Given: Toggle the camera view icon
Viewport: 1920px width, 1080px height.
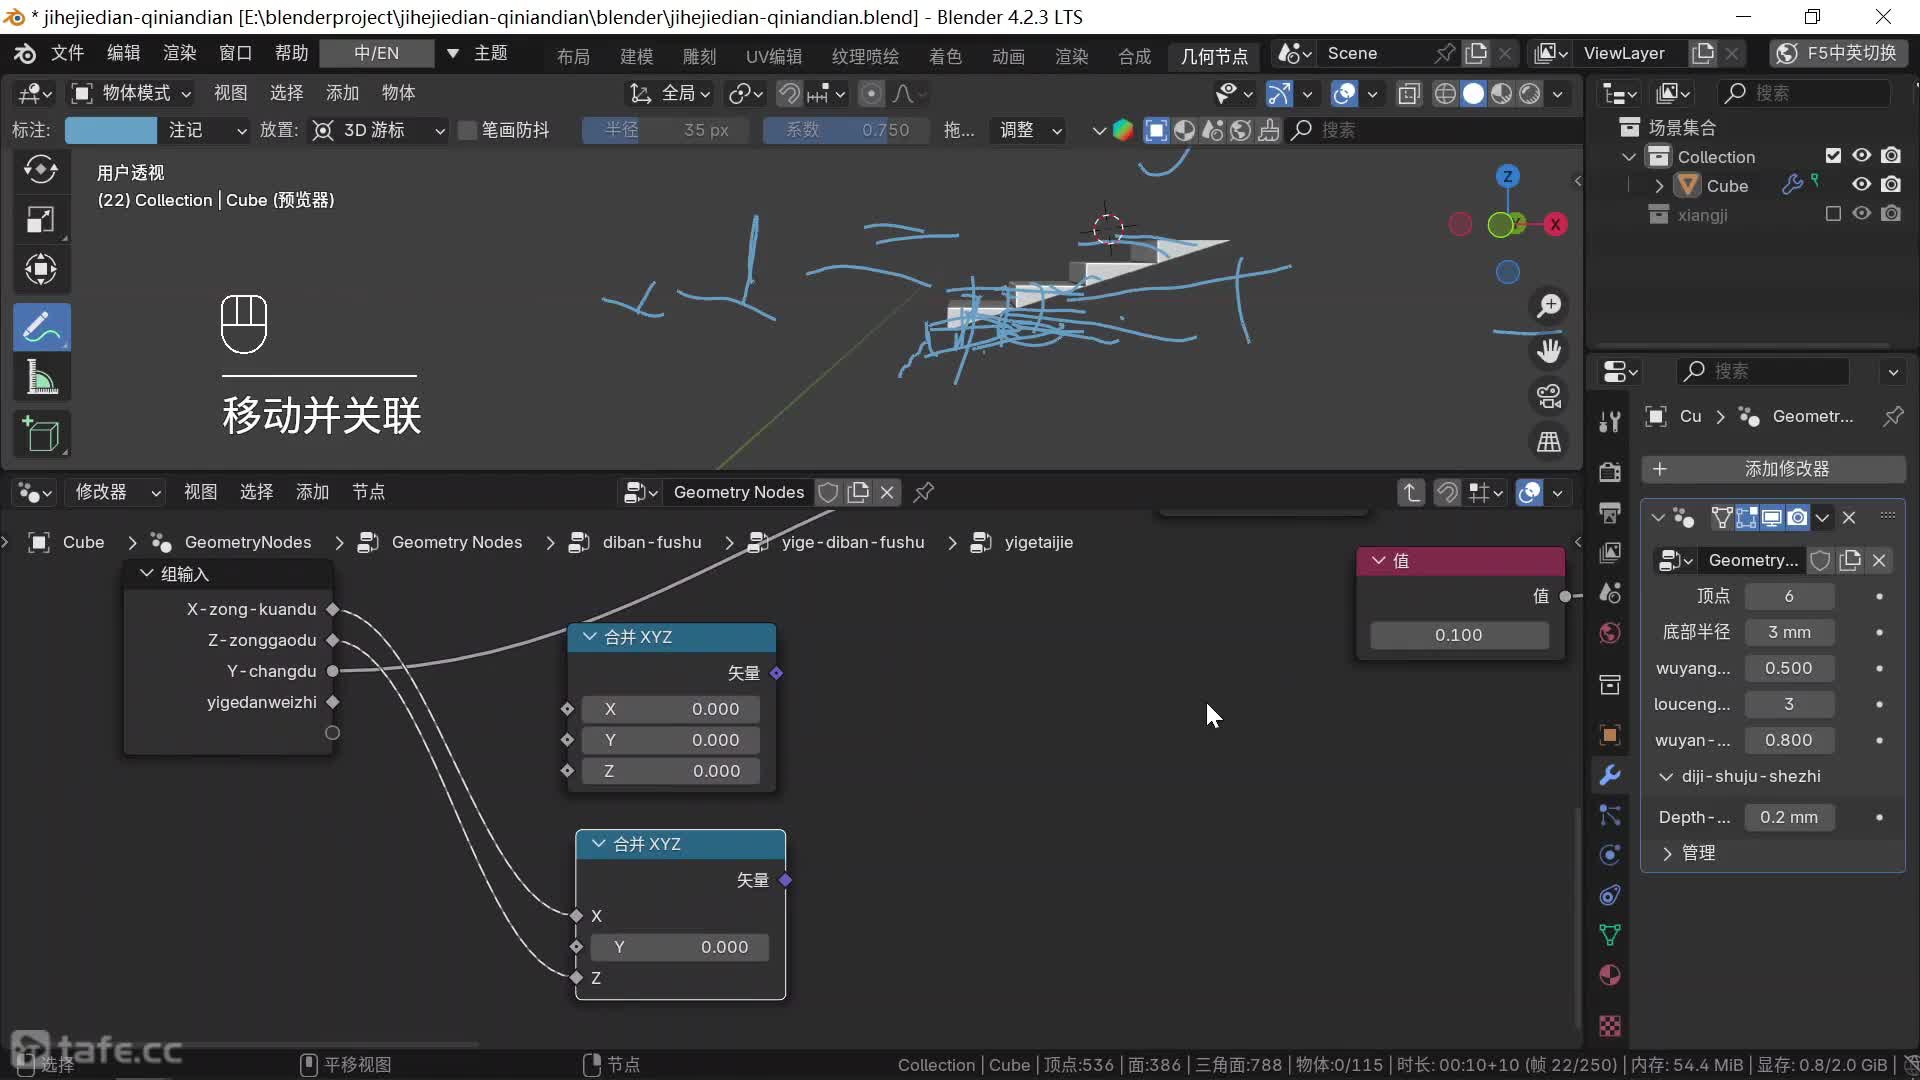Looking at the screenshot, I should coord(1549,397).
